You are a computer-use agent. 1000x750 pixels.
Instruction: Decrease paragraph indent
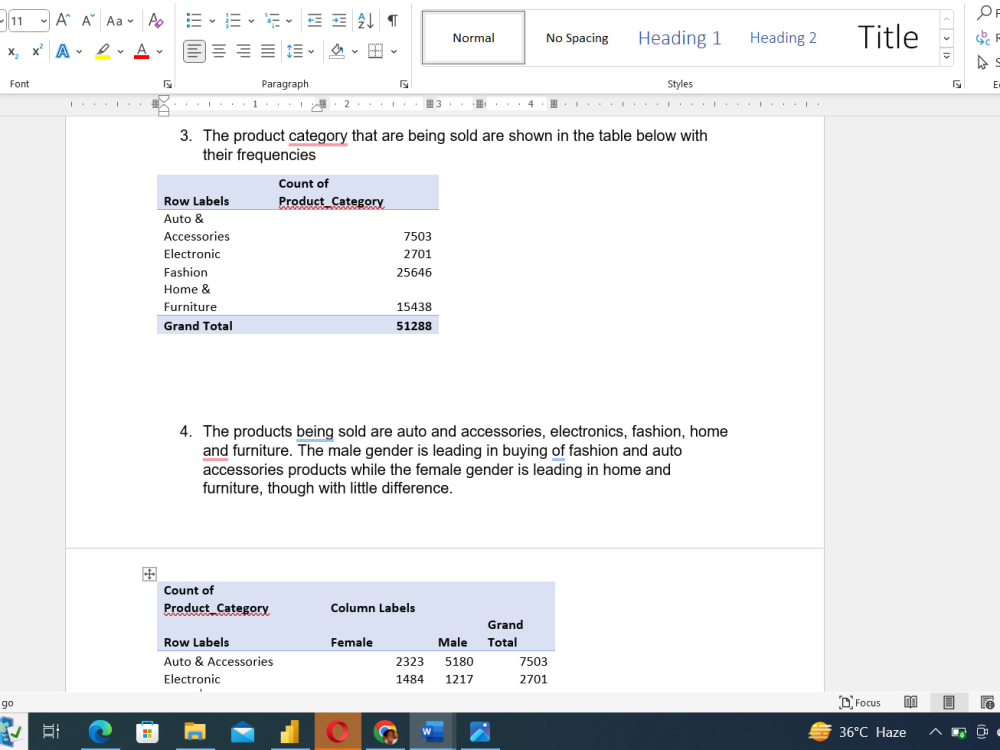pyautogui.click(x=314, y=20)
